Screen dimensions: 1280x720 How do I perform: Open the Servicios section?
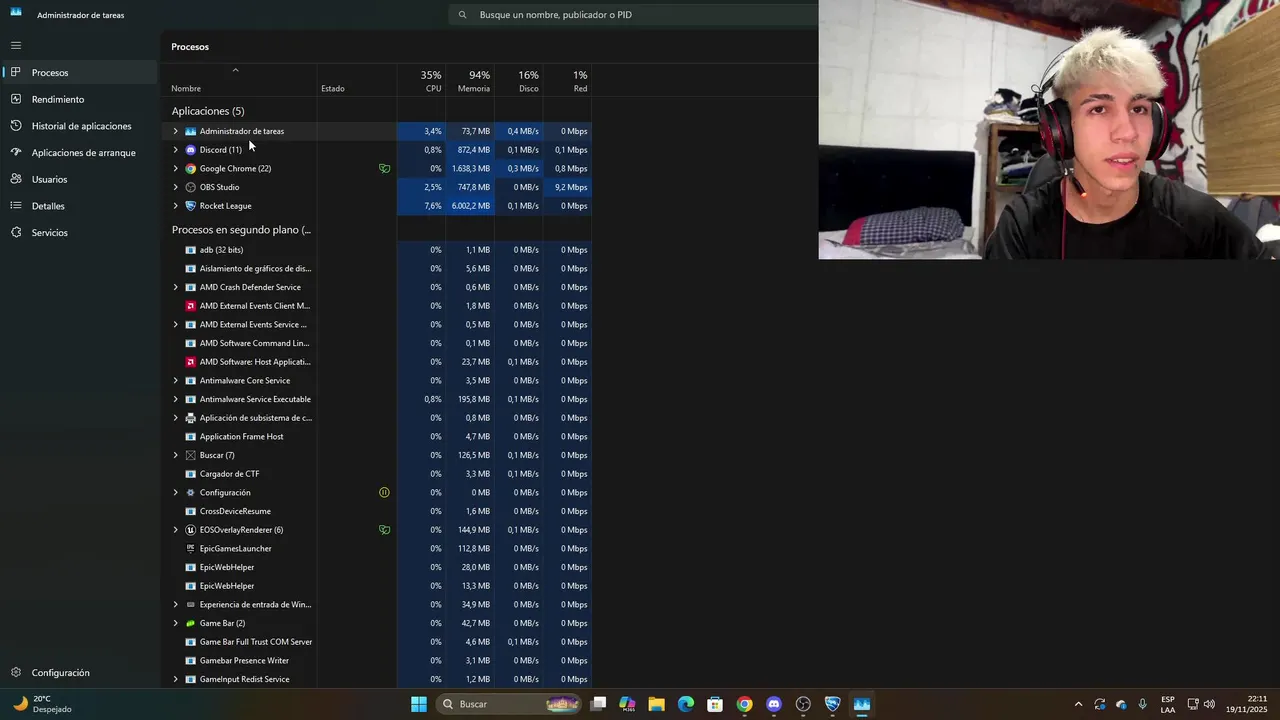(x=80, y=232)
